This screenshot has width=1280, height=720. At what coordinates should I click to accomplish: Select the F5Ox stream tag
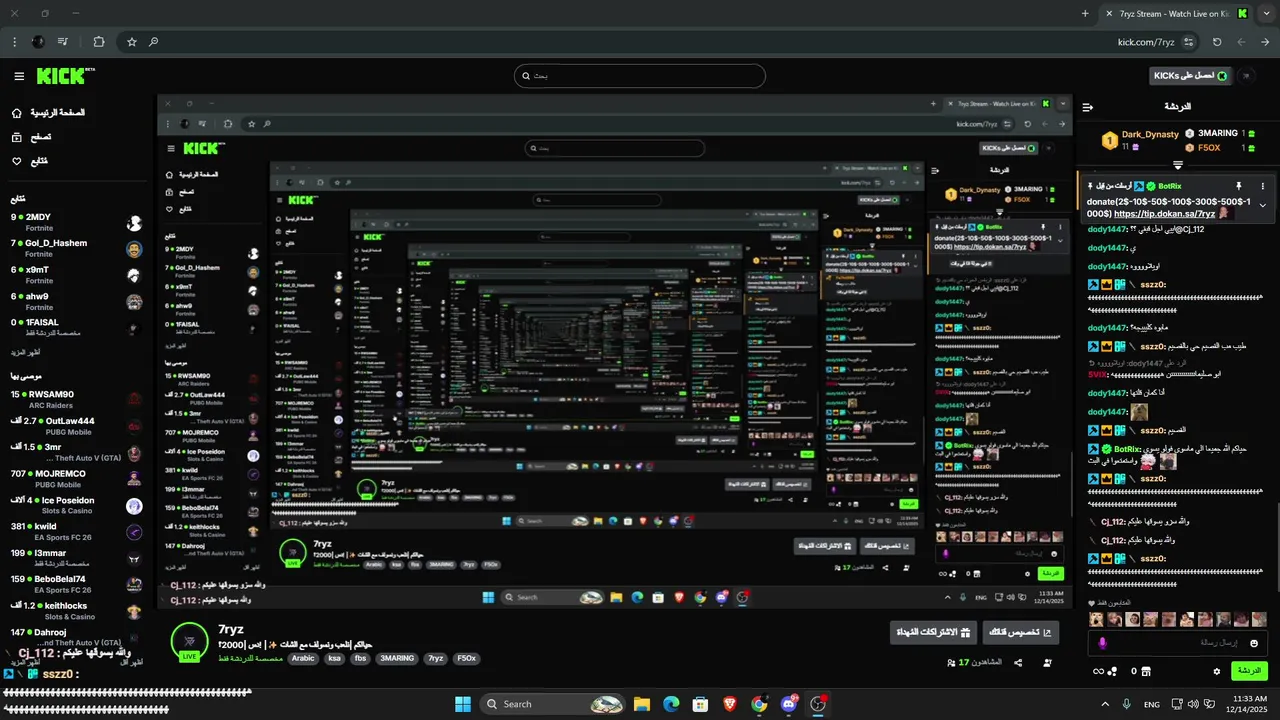point(466,659)
